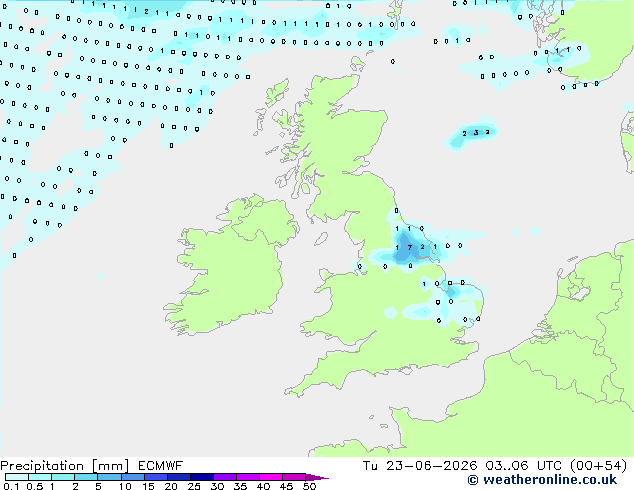
Task: Click the 1–2 mm legend color box
Action: click(63, 477)
